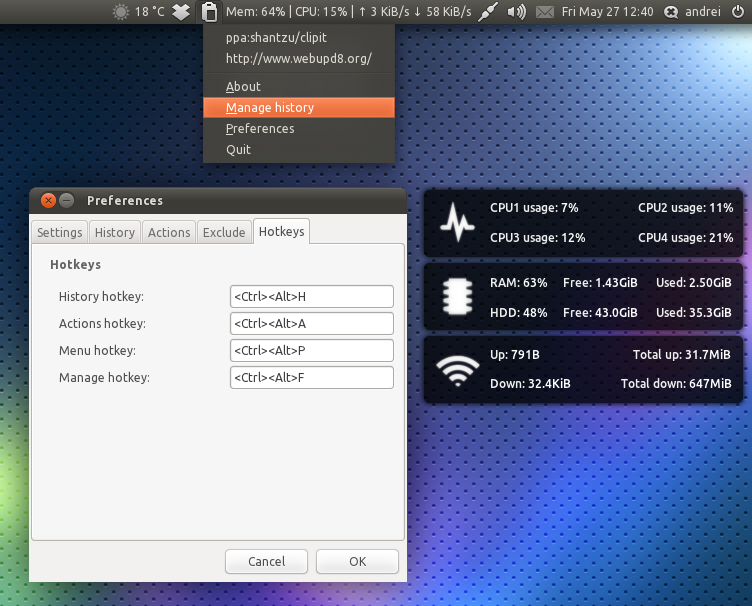Viewport: 752px width, 606px height.
Task: Open the power session menu icon
Action: pyautogui.click(x=738, y=11)
